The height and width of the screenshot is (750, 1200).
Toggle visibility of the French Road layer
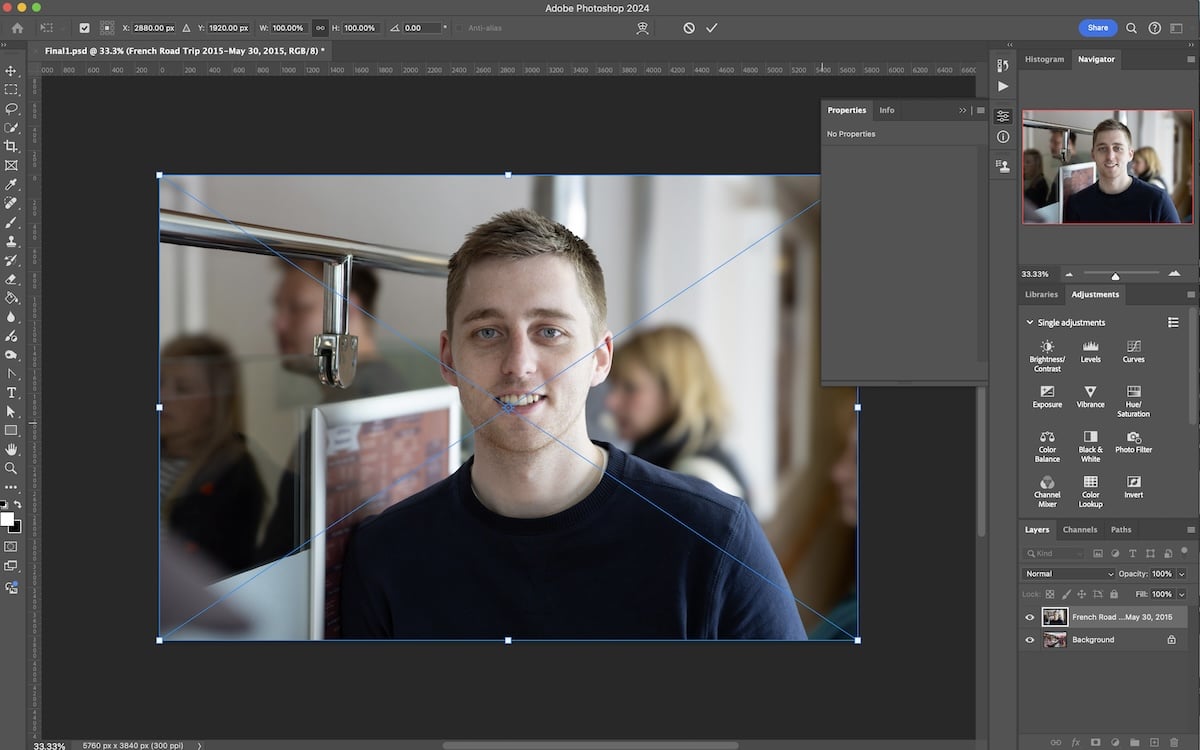point(1029,617)
